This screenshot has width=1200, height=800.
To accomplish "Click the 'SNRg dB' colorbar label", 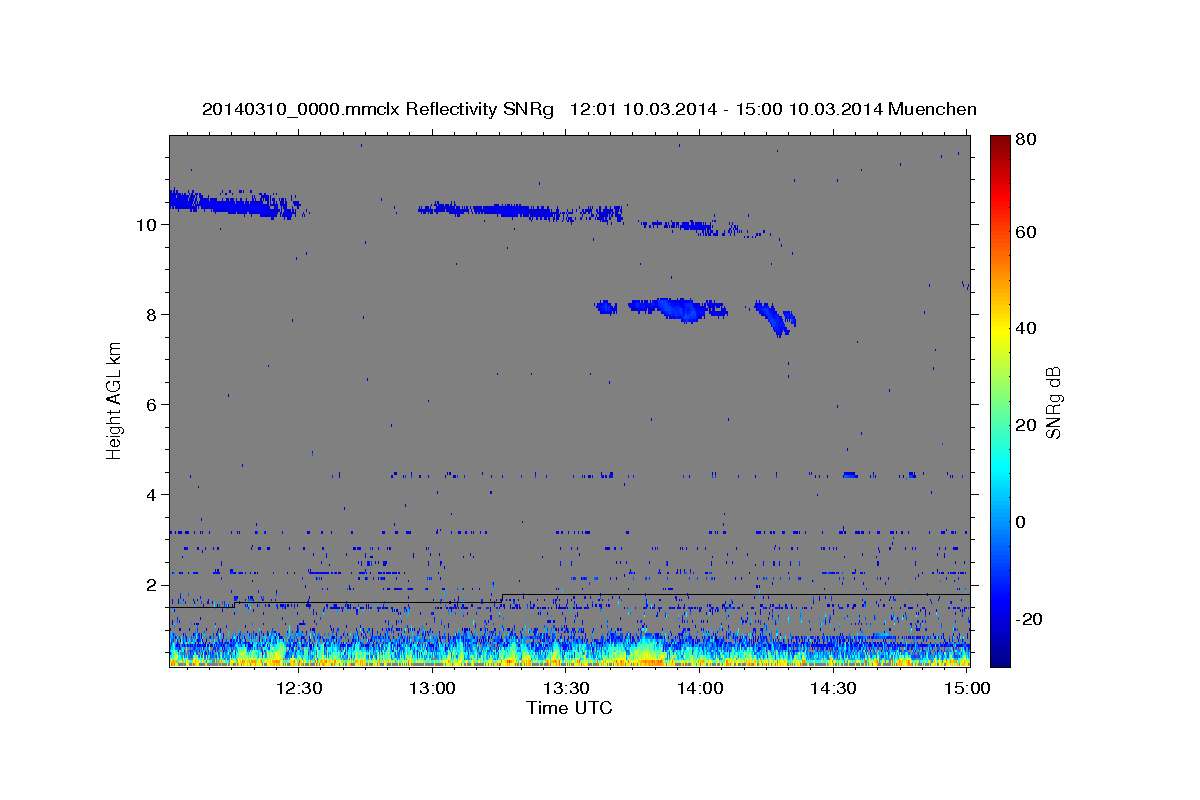I will point(1053,403).
